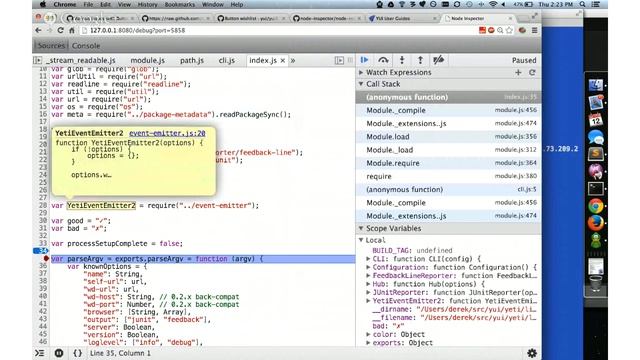
Task: Click the BUILD_TAG undefined variable
Action: coord(412,251)
